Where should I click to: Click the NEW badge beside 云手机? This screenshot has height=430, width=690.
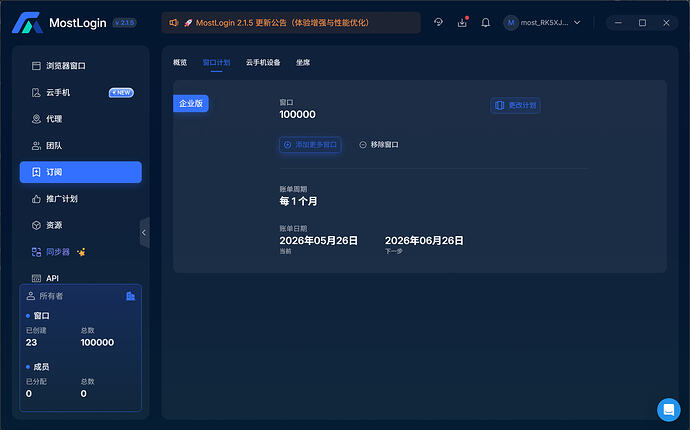pos(121,92)
